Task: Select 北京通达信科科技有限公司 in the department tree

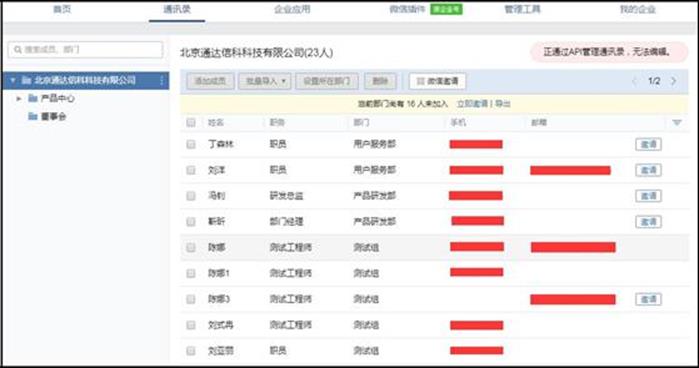Action: [x=86, y=80]
